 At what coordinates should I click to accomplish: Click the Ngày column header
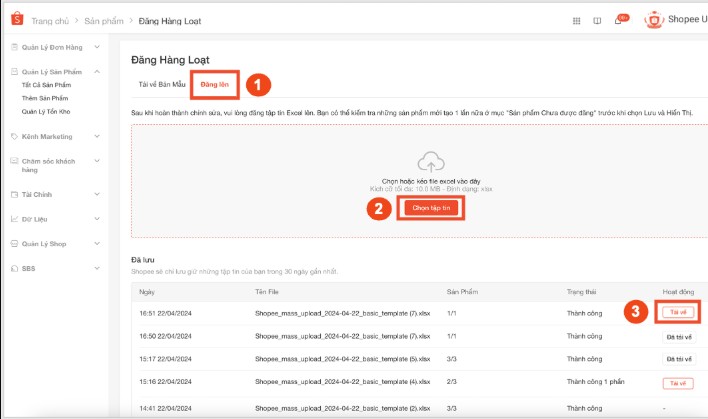[147, 292]
